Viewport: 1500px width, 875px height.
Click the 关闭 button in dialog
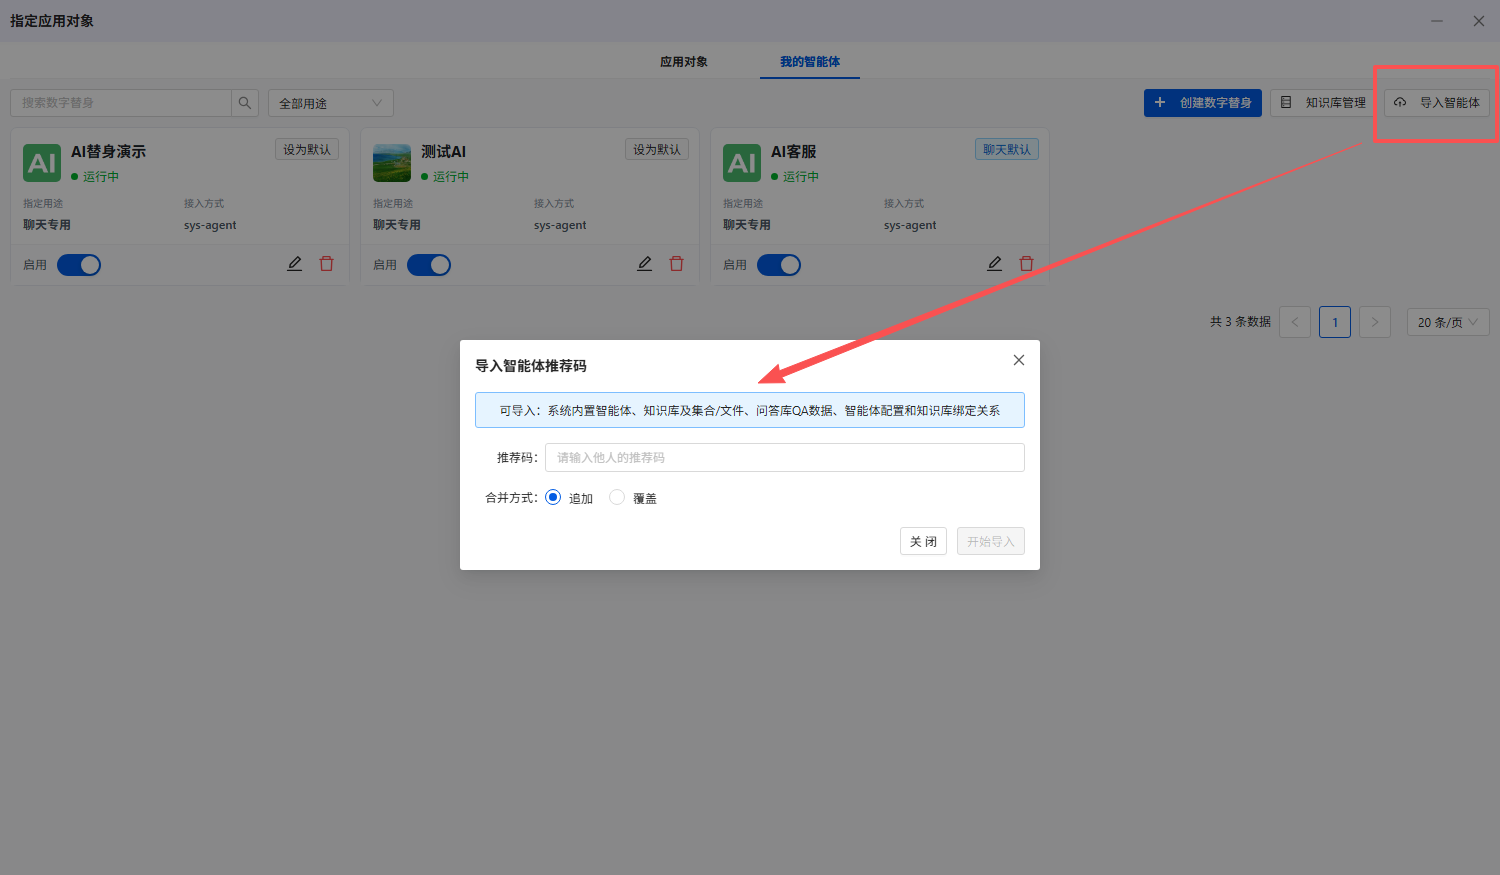coord(923,541)
